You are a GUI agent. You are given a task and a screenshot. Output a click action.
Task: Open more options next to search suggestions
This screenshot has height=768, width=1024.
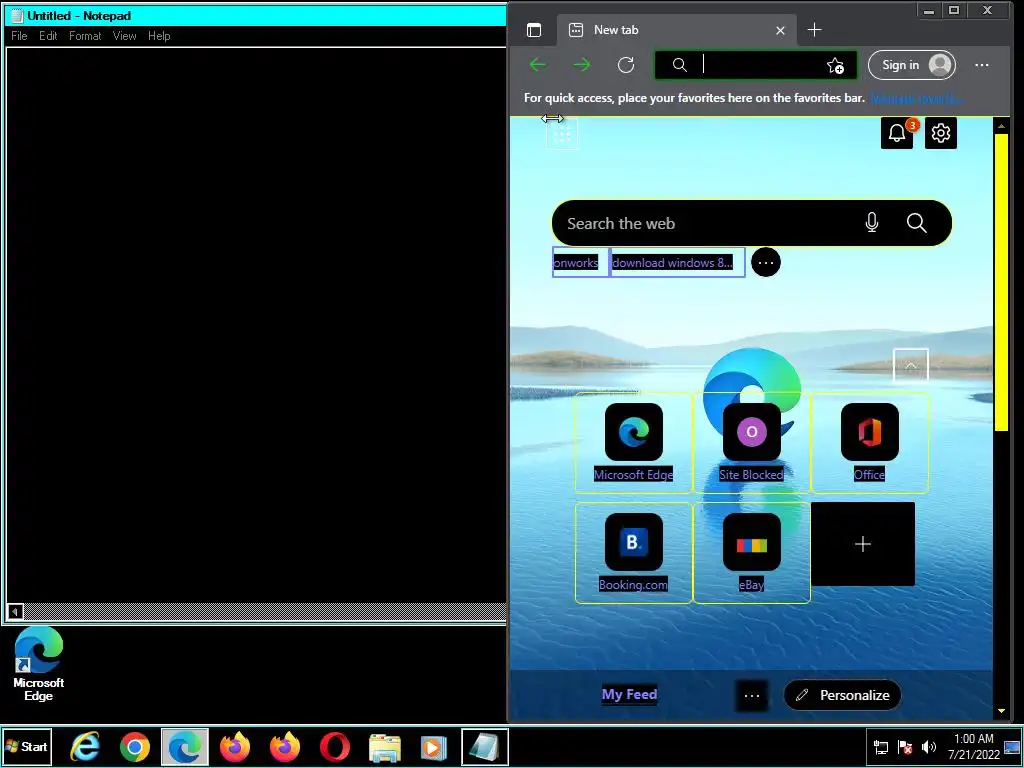pos(765,263)
